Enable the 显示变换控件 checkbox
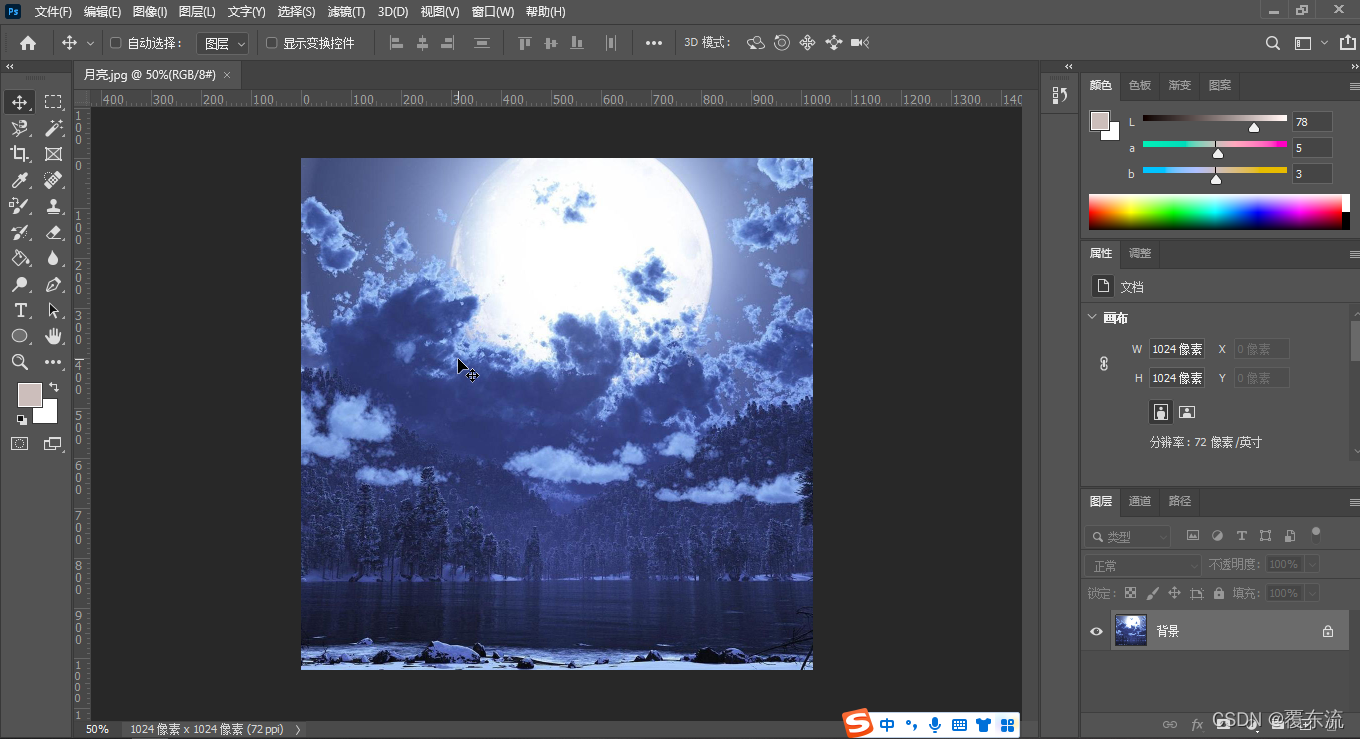The image size is (1360, 739). pos(271,43)
